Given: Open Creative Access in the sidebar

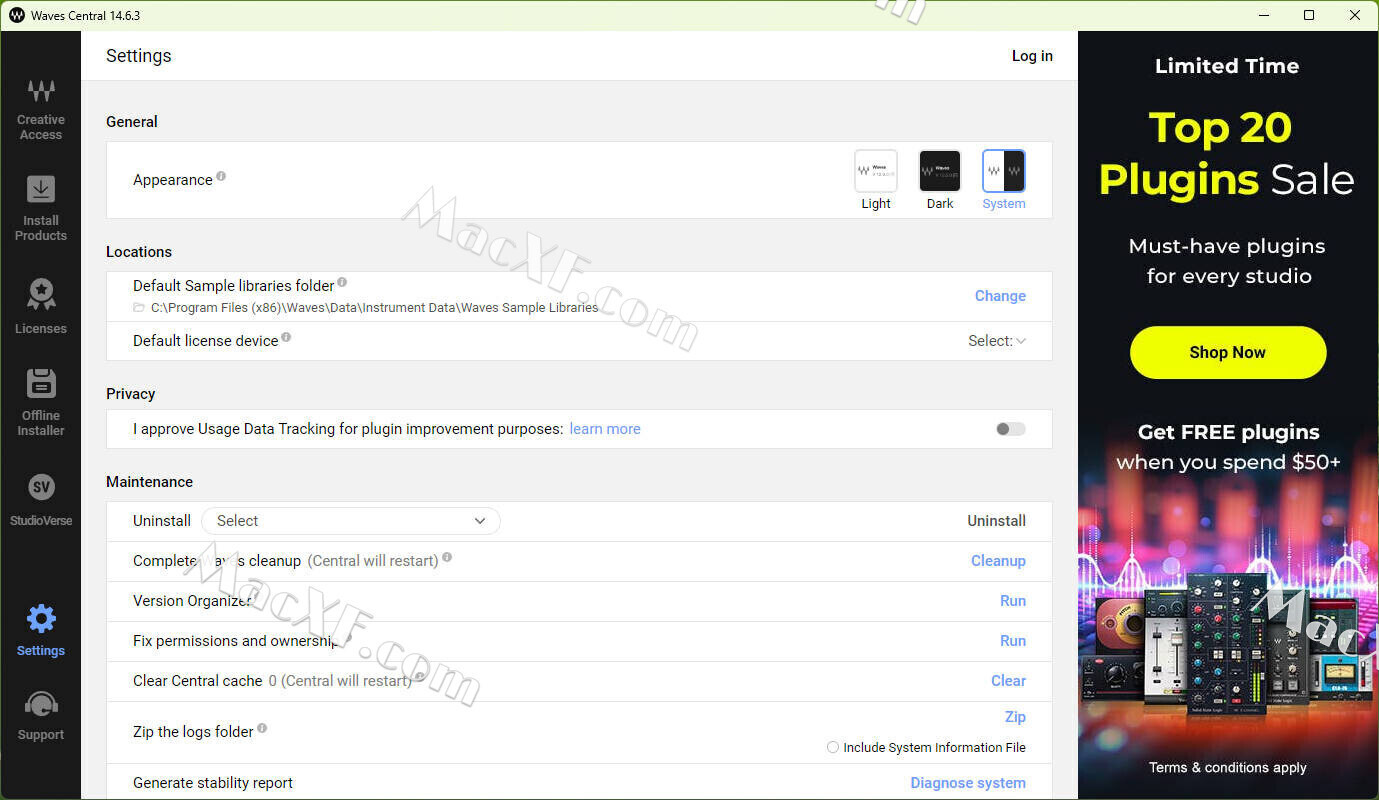Looking at the screenshot, I should point(41,110).
